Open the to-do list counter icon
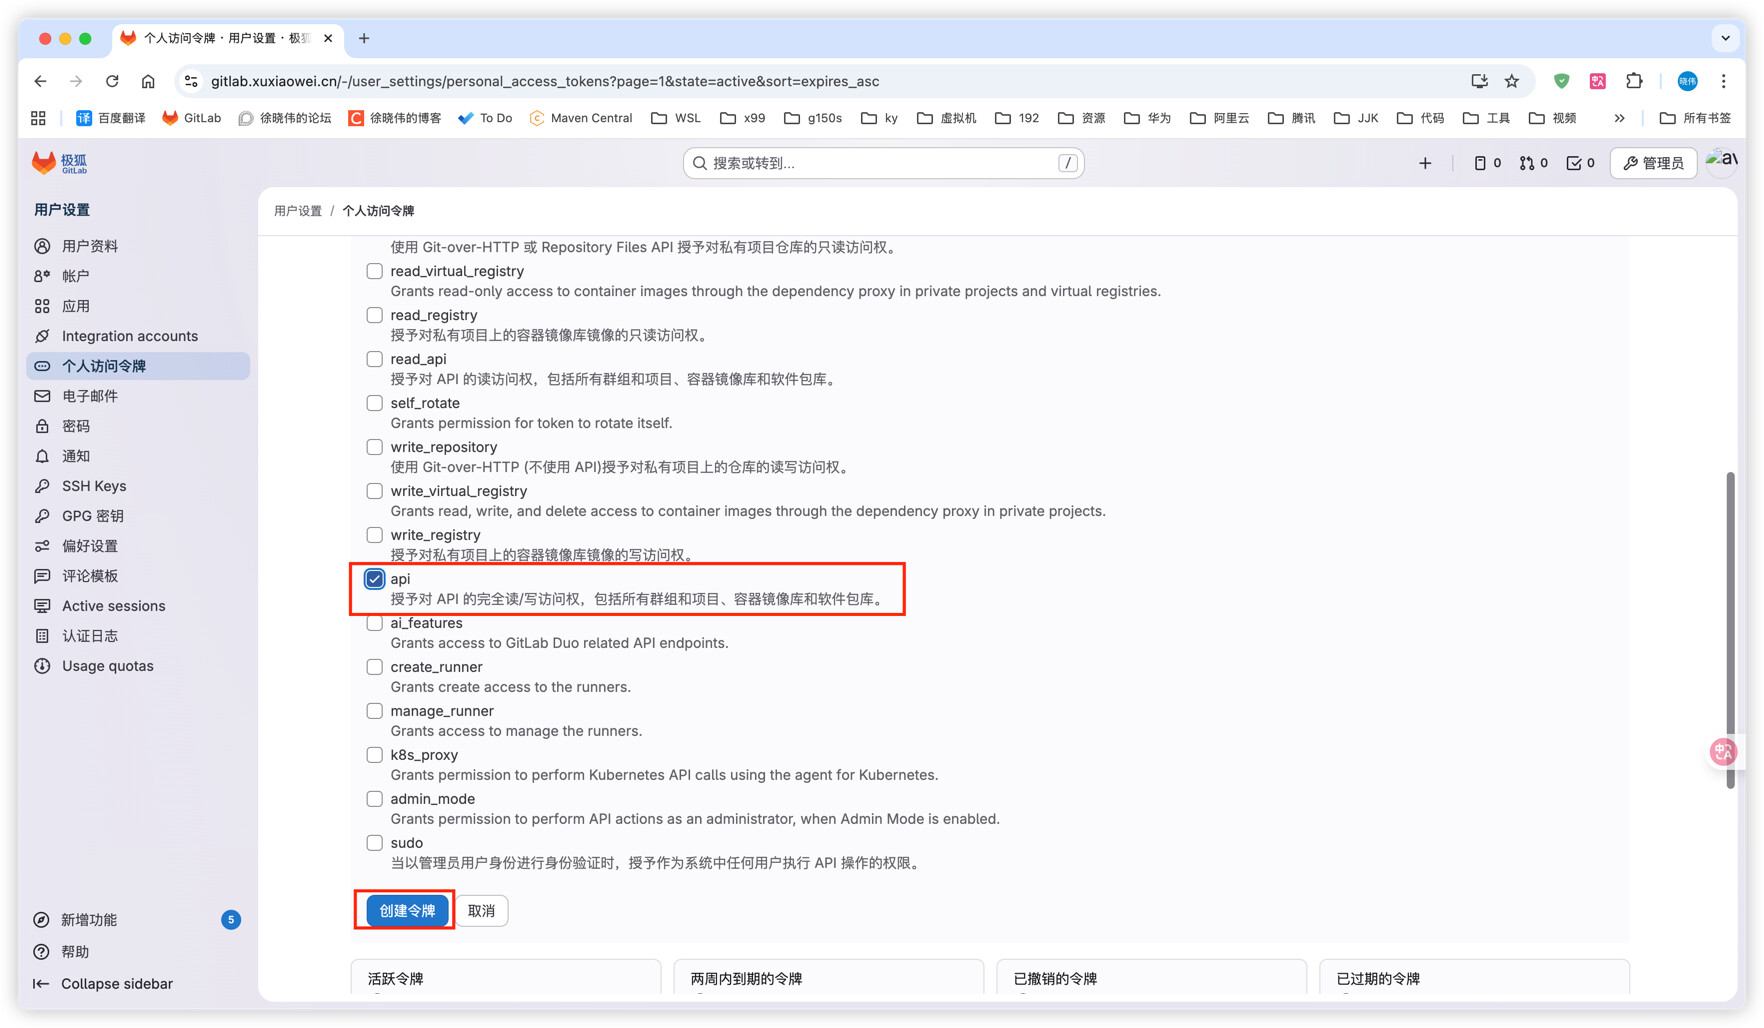The image size is (1764, 1028). coord(1580,163)
